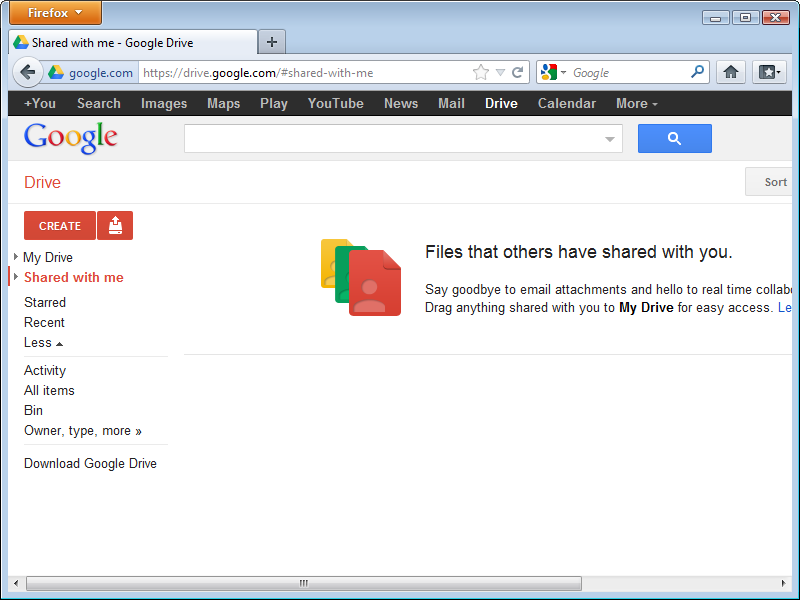The height and width of the screenshot is (600, 800).
Task: Open the Starred view
Action: (45, 302)
